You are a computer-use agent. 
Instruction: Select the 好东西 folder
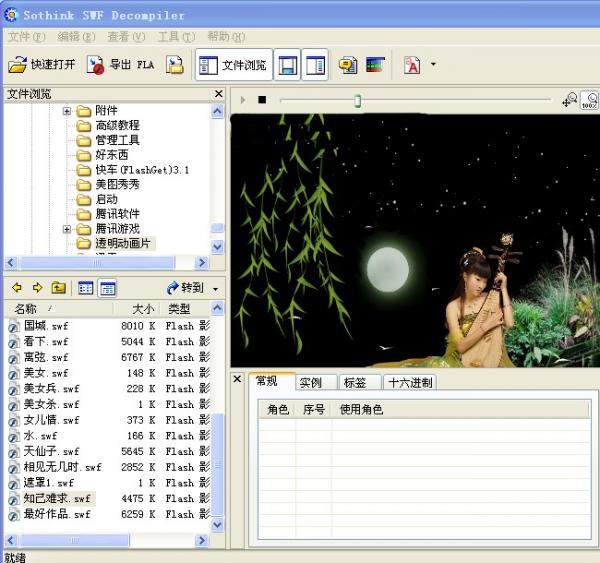coord(111,155)
